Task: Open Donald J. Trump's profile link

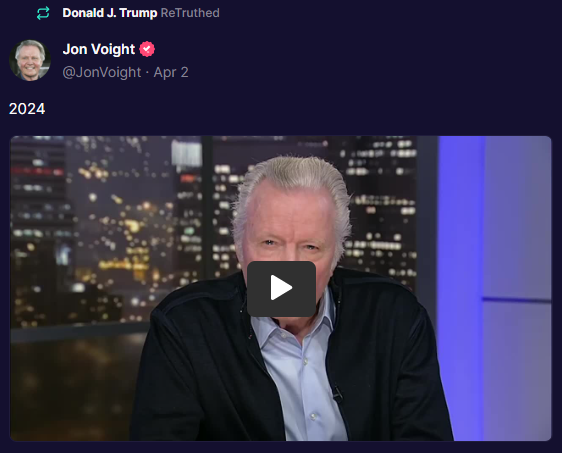Action: click(110, 13)
